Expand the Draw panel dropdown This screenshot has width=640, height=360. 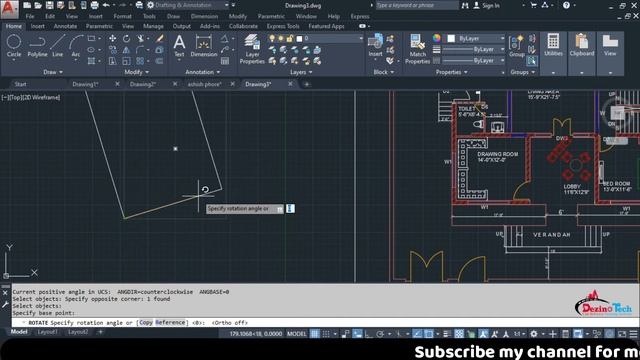(x=53, y=72)
